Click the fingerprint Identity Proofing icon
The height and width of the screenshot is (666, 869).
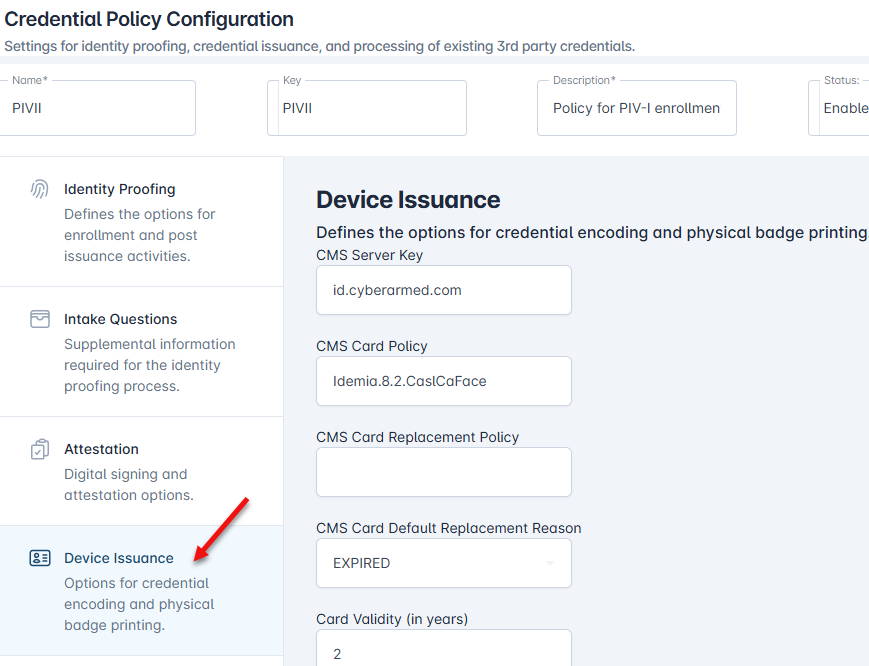click(x=40, y=189)
